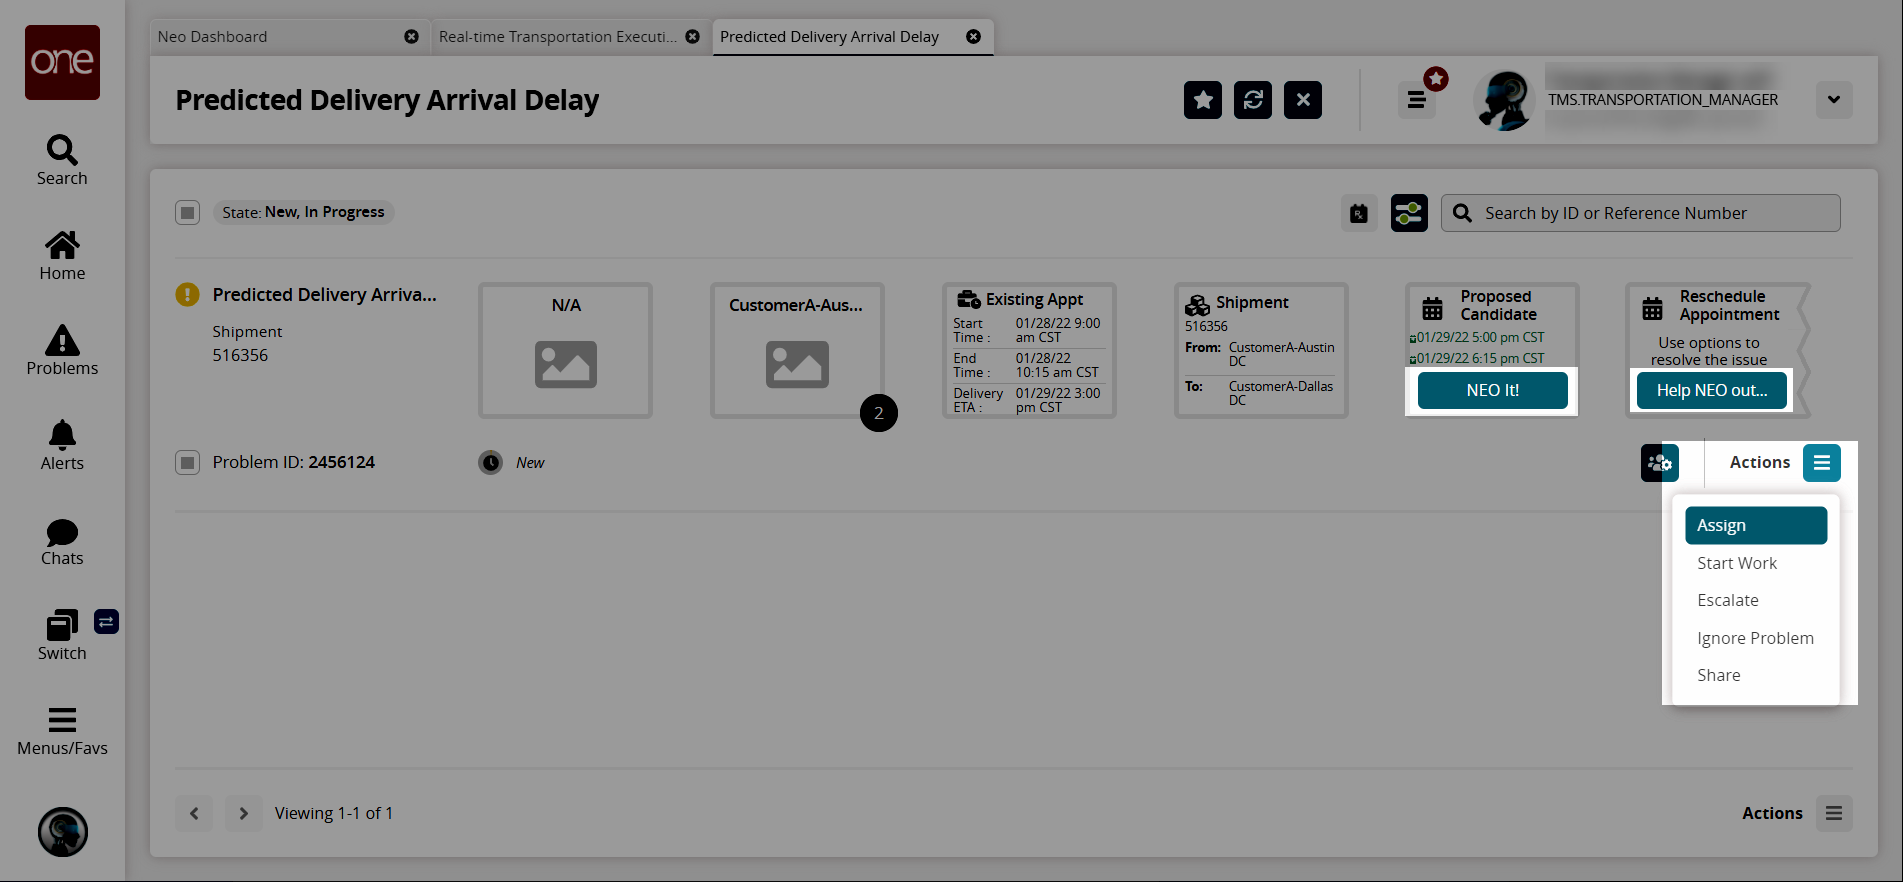1903x882 pixels.
Task: Open the footer Actions menu
Action: coord(1834,813)
